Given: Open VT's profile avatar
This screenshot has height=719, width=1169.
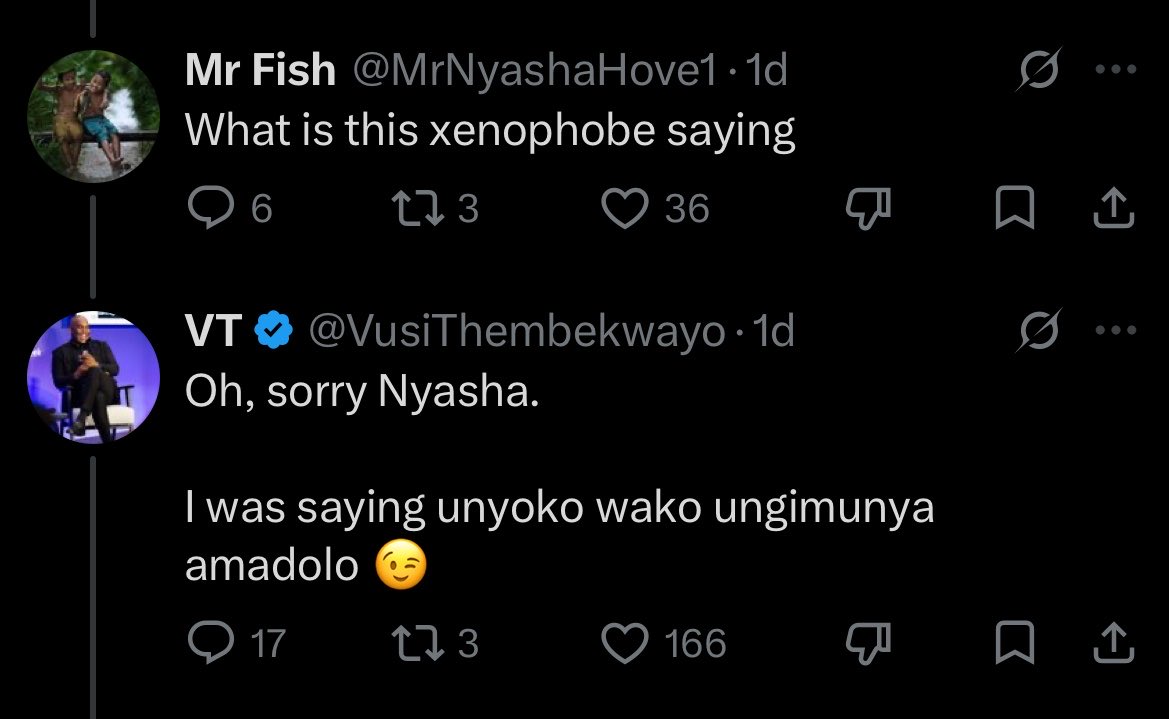Looking at the screenshot, I should coord(93,377).
